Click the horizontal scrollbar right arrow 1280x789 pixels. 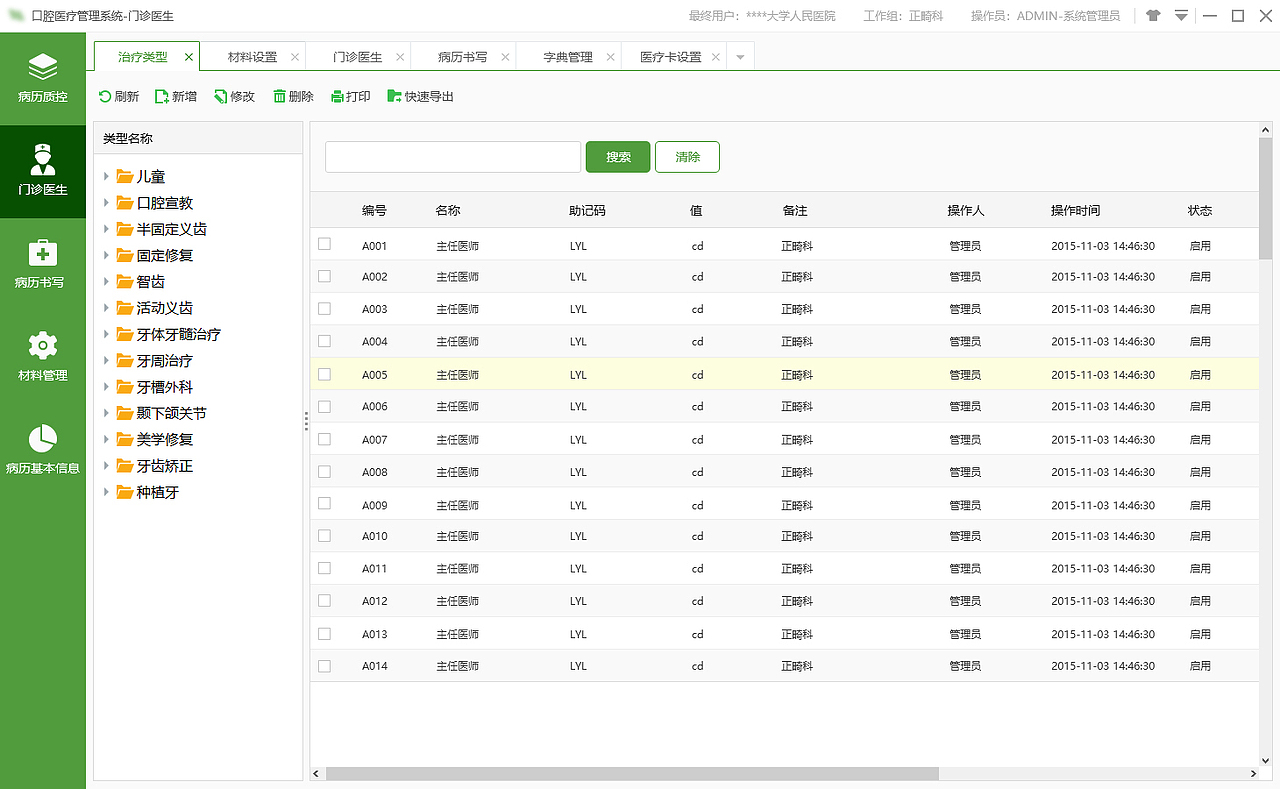click(1253, 773)
